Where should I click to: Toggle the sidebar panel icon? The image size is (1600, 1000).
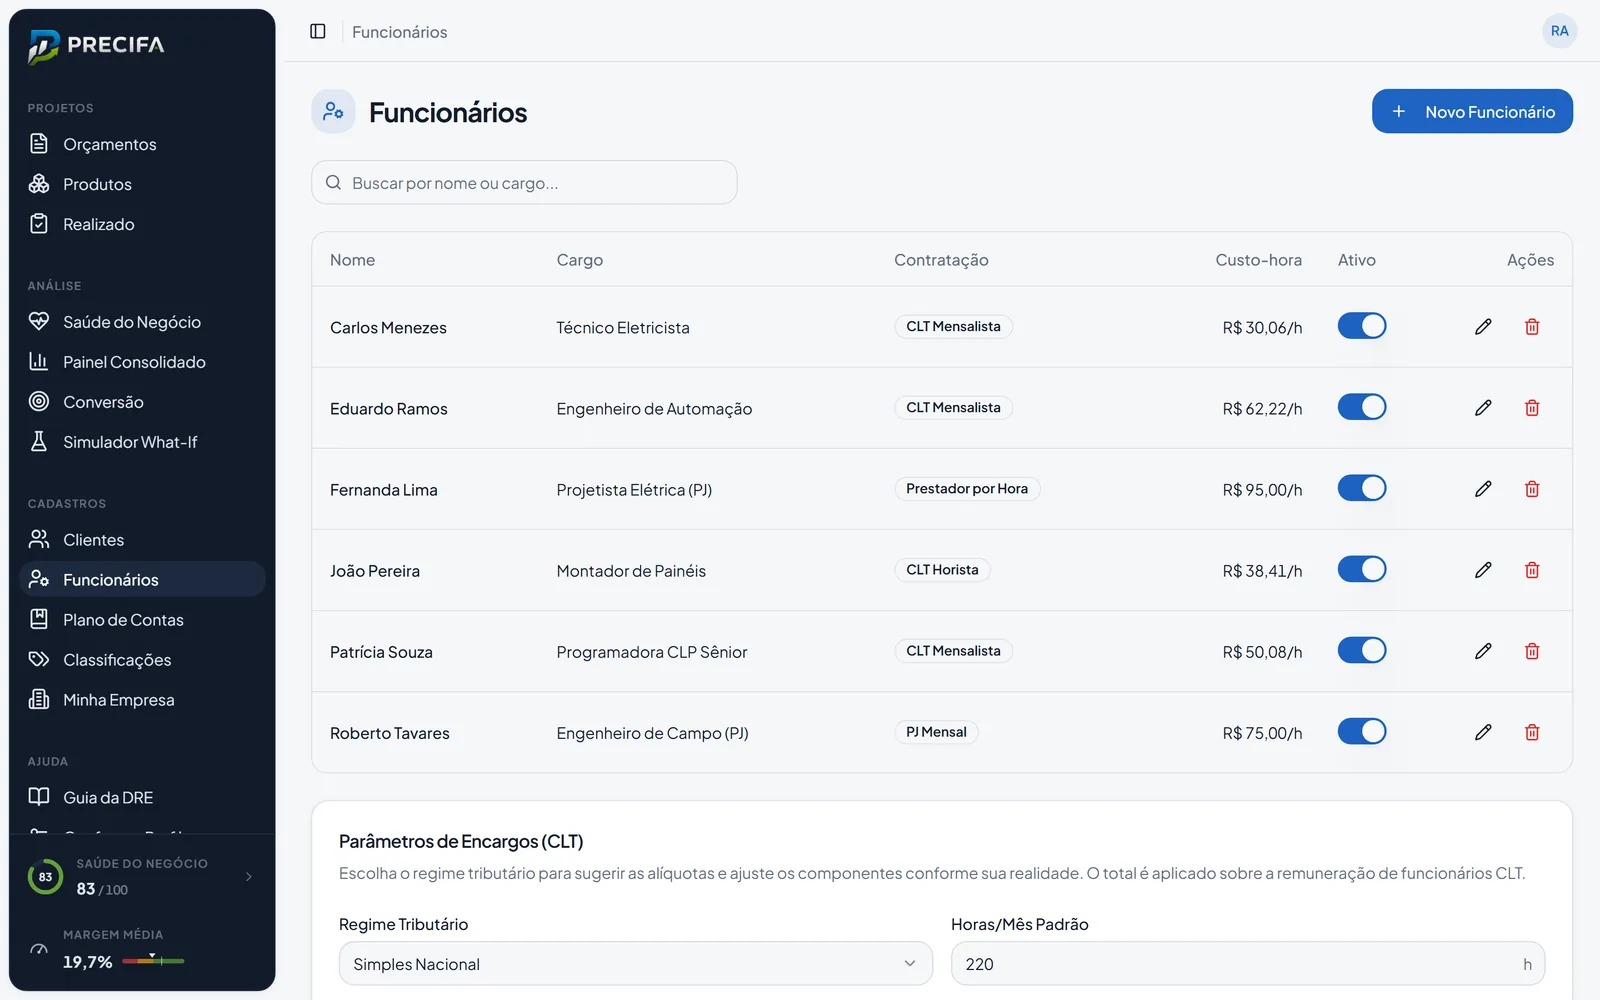318,31
